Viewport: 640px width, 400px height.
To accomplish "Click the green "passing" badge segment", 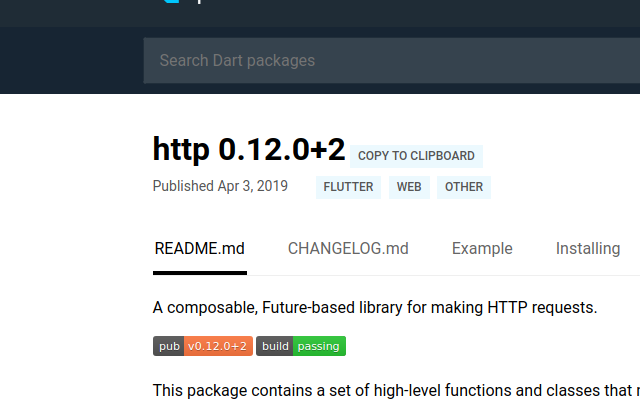I will 319,347.
